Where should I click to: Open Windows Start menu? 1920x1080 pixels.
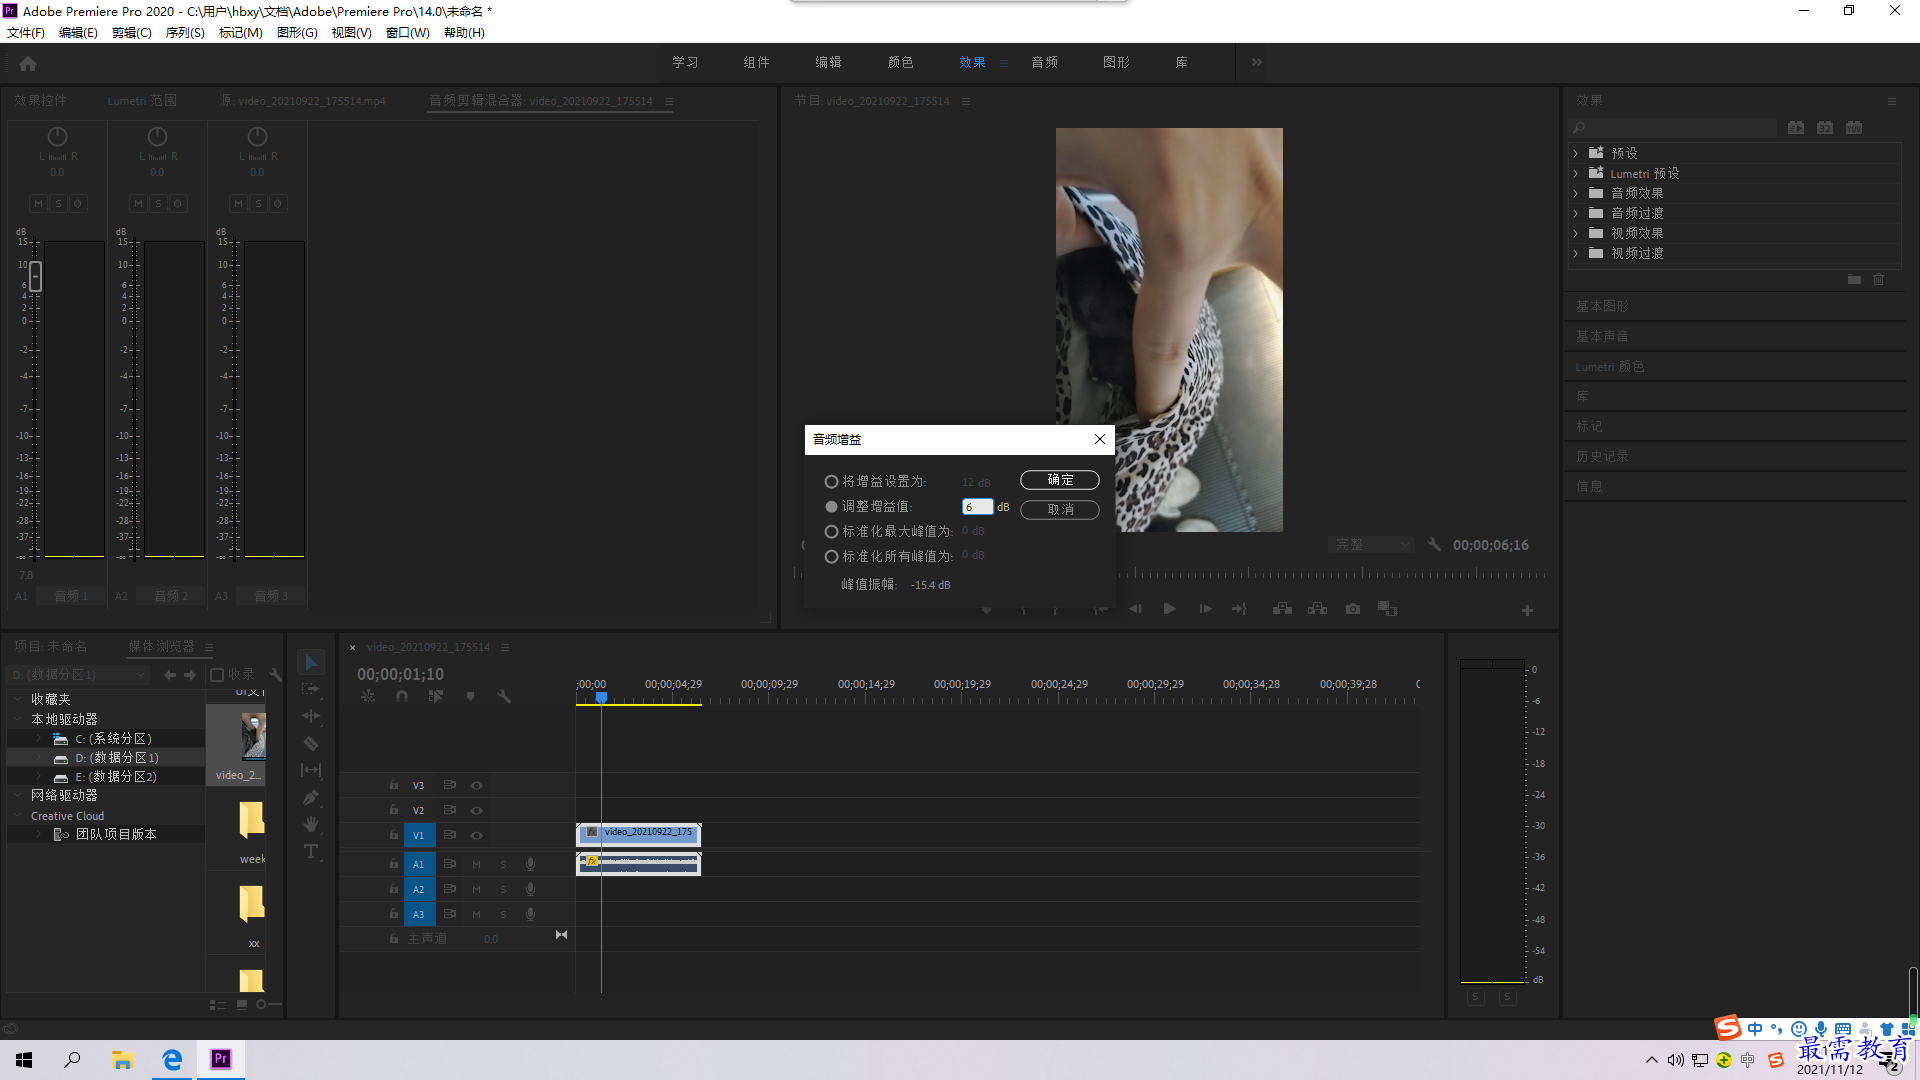24,1059
